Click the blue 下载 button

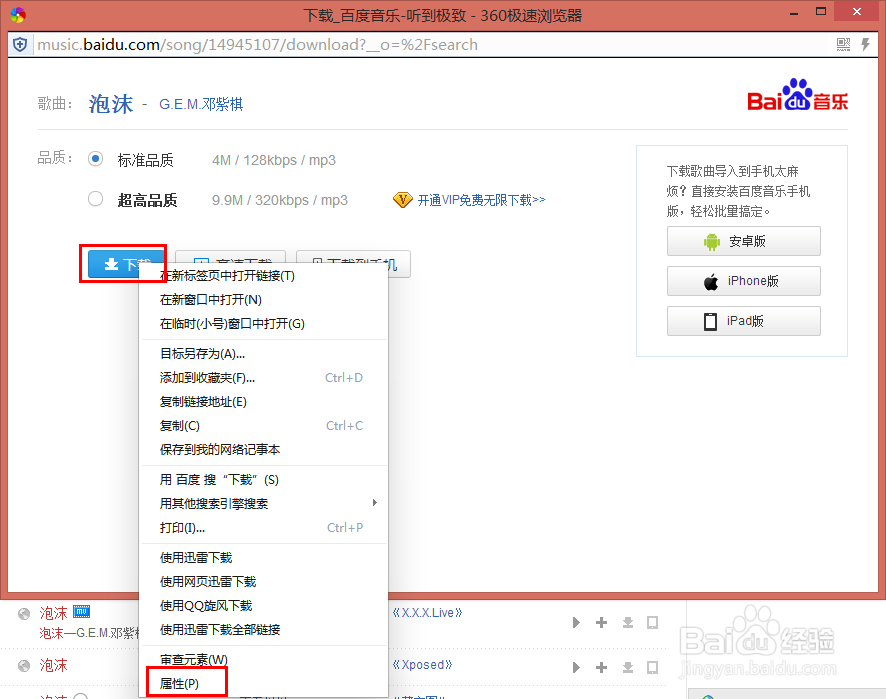coord(122,264)
